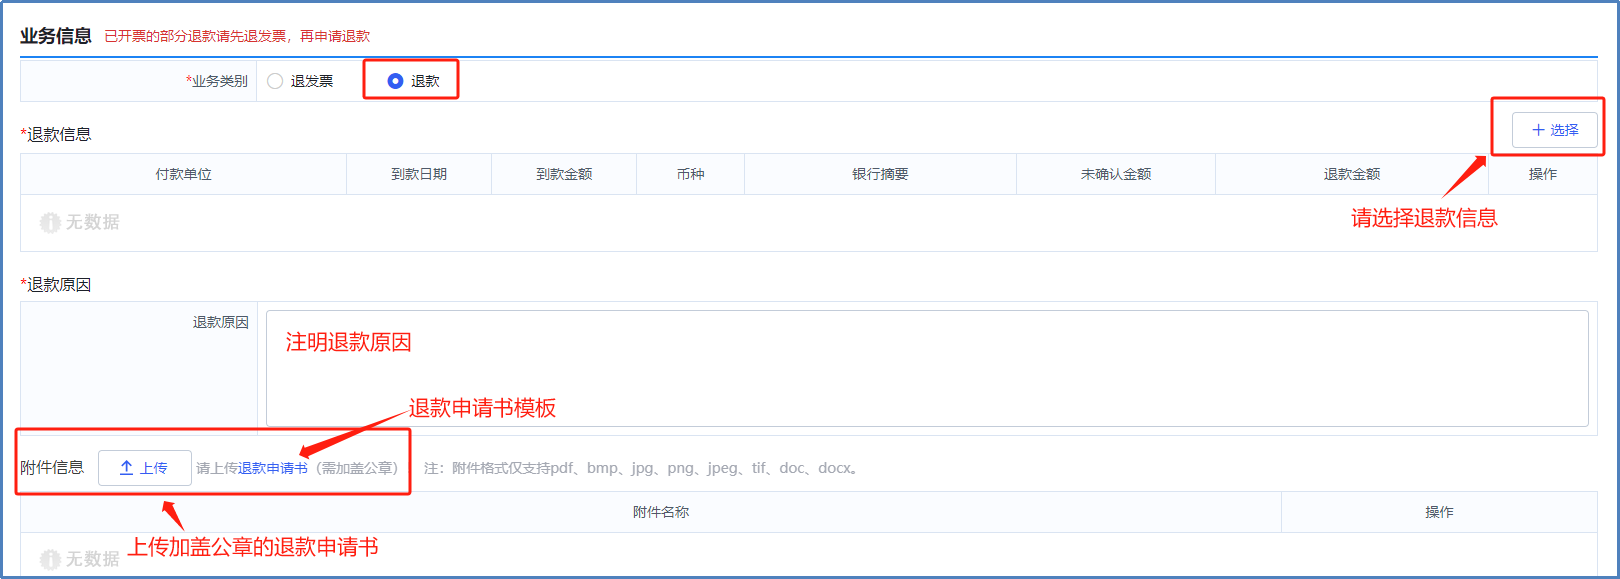Click the red 已开票 warning notice
This screenshot has width=1620, height=579.
tap(237, 36)
